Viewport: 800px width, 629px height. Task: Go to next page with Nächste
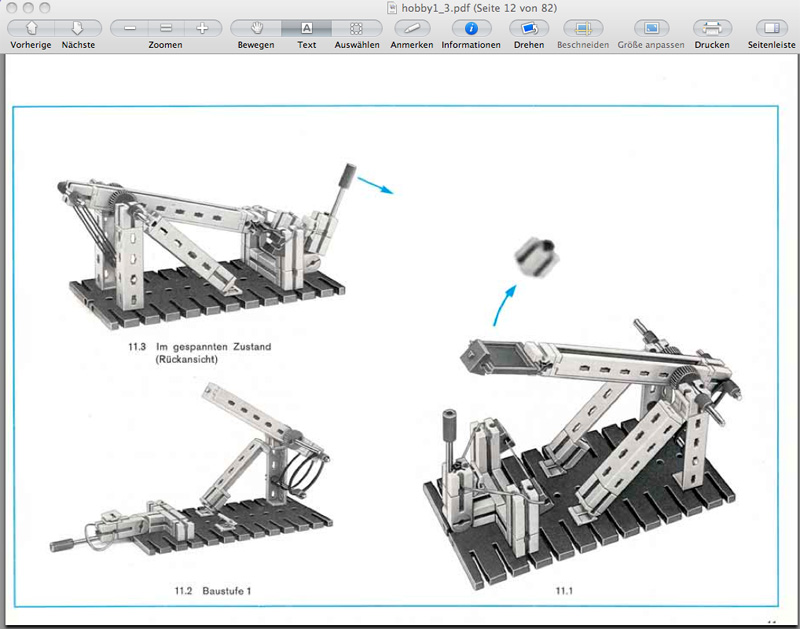78,28
